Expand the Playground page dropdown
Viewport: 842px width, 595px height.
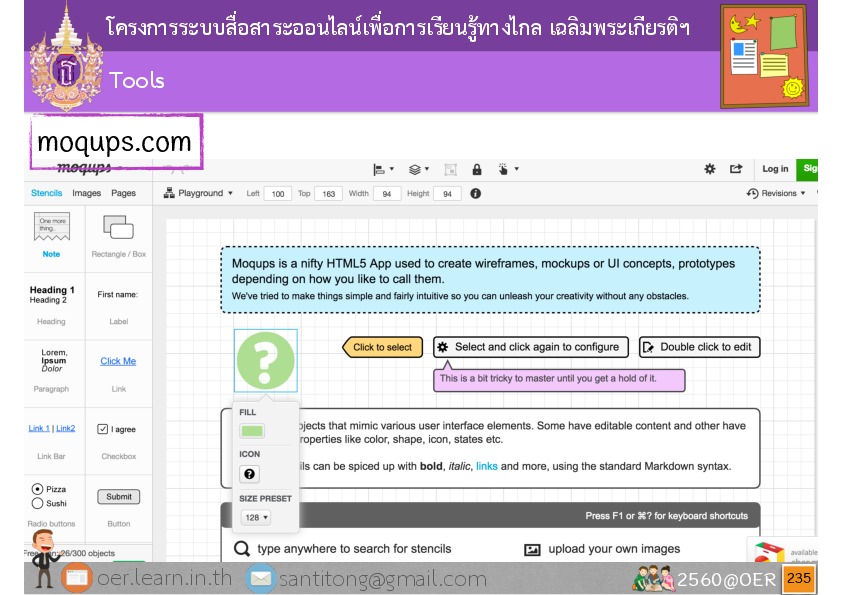pyautogui.click(x=198, y=193)
